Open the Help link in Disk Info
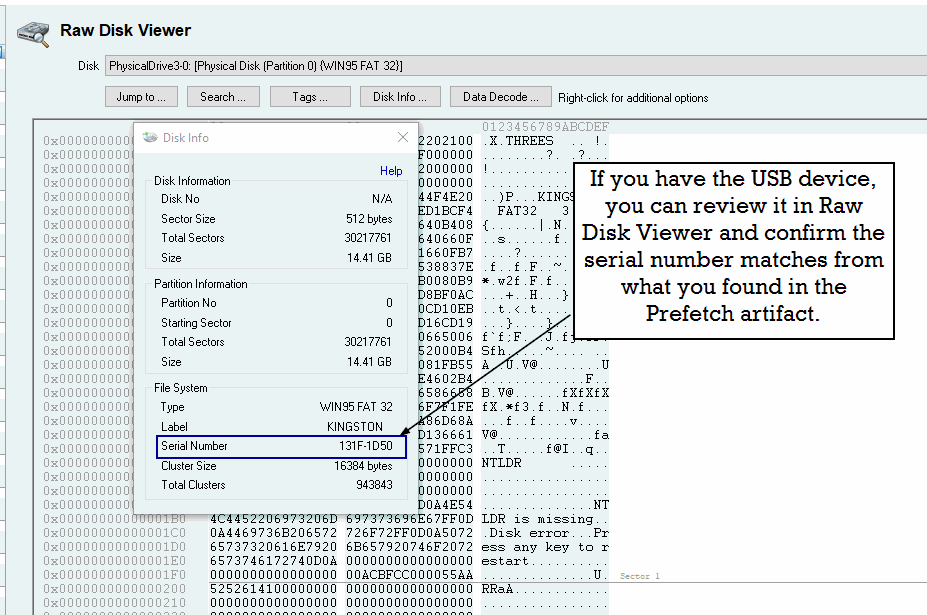Image resolution: width=927 pixels, height=615 pixels. point(391,171)
